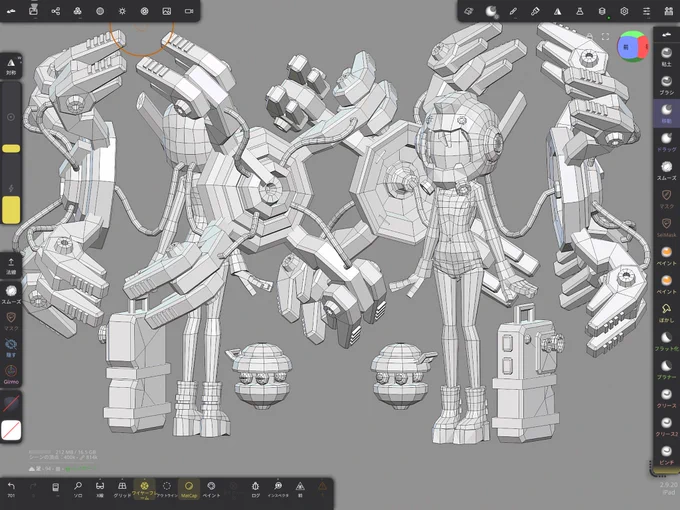
Task: Select the ドラッグ drag tool
Action: pos(667,142)
